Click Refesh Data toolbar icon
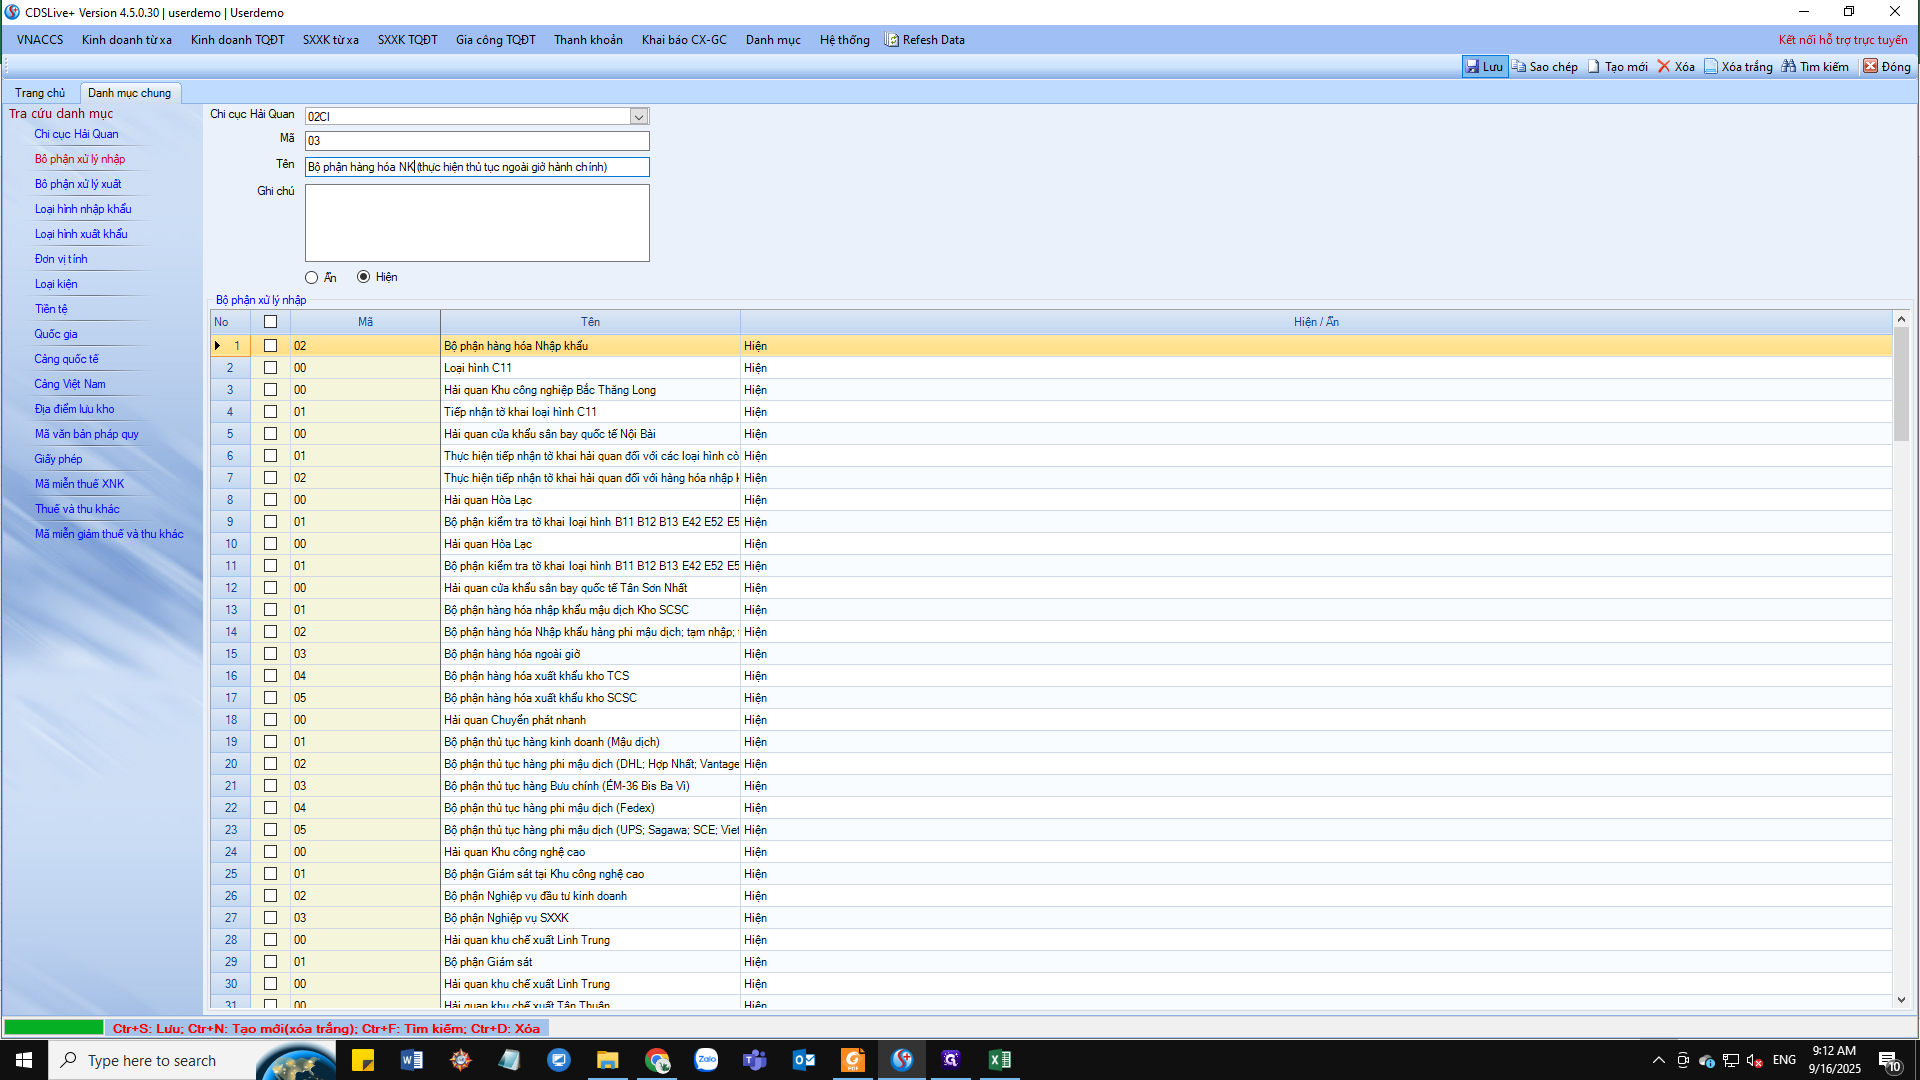 click(892, 40)
